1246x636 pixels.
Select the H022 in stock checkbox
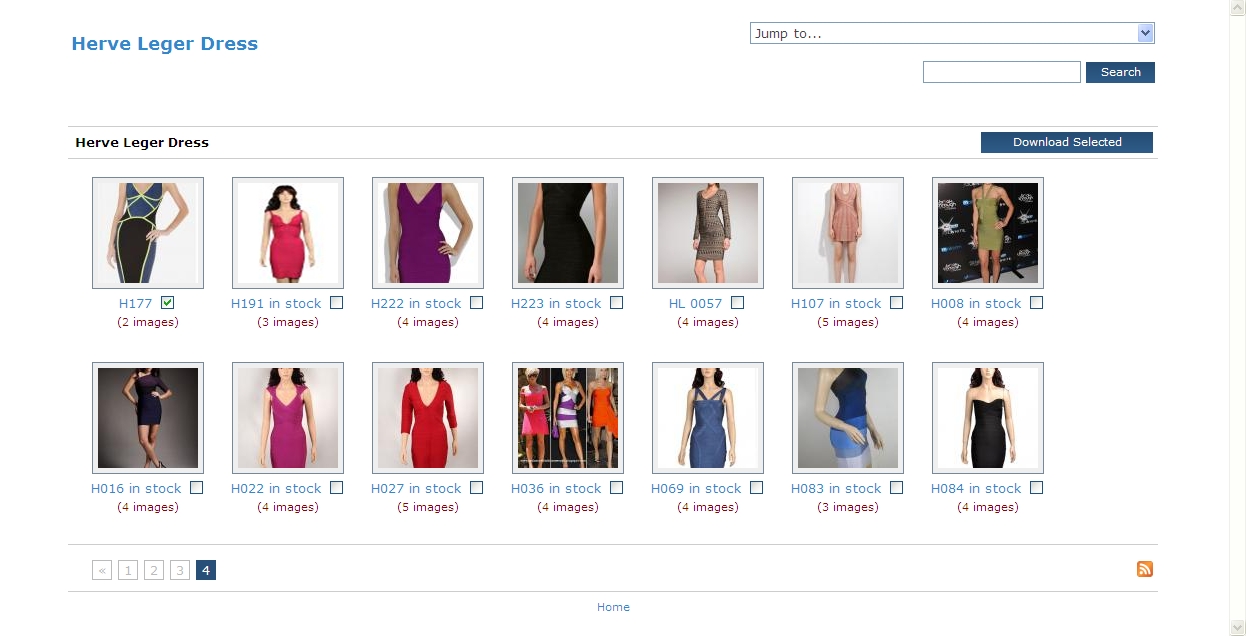click(x=336, y=487)
